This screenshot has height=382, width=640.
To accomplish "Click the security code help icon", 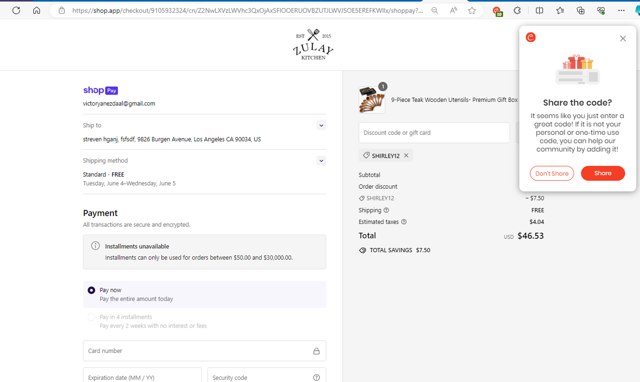I will [316, 378].
